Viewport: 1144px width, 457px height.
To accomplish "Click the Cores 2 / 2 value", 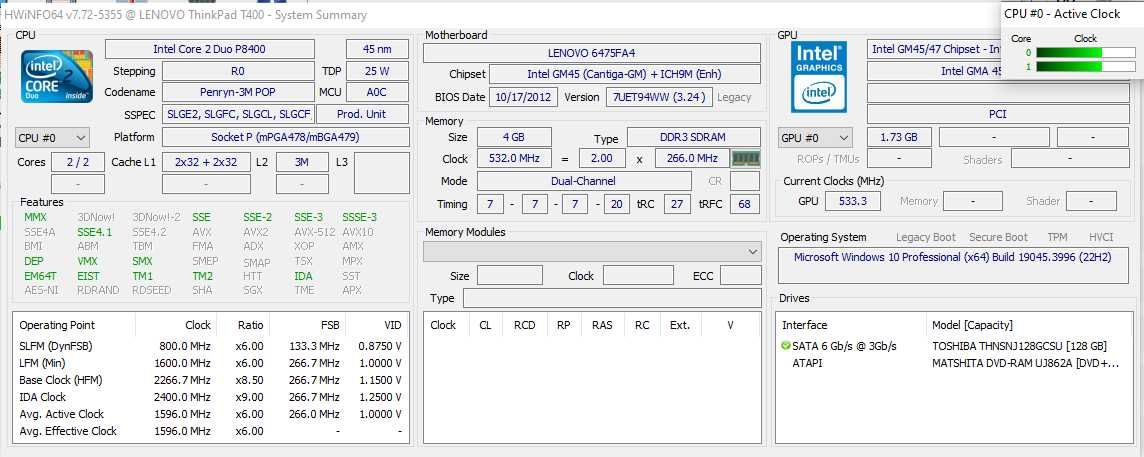I will coord(77,162).
